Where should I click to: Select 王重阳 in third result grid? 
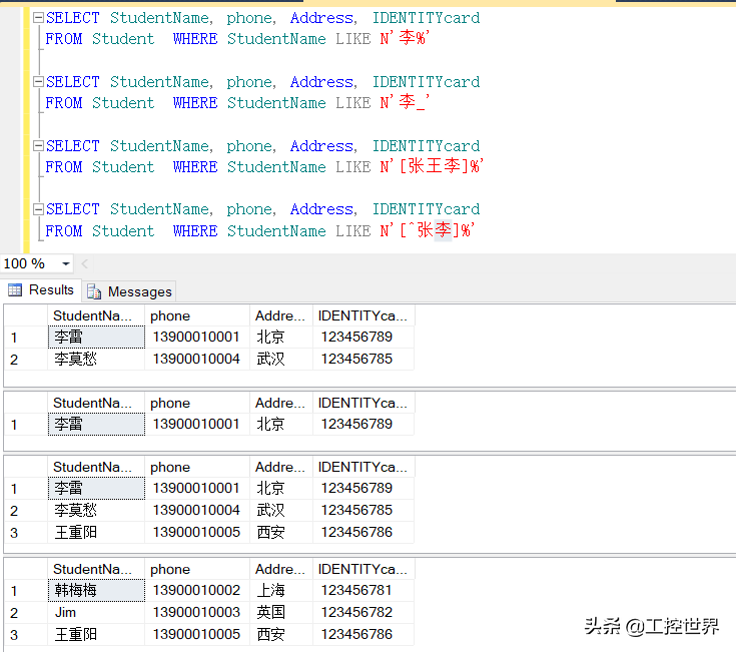pos(96,532)
